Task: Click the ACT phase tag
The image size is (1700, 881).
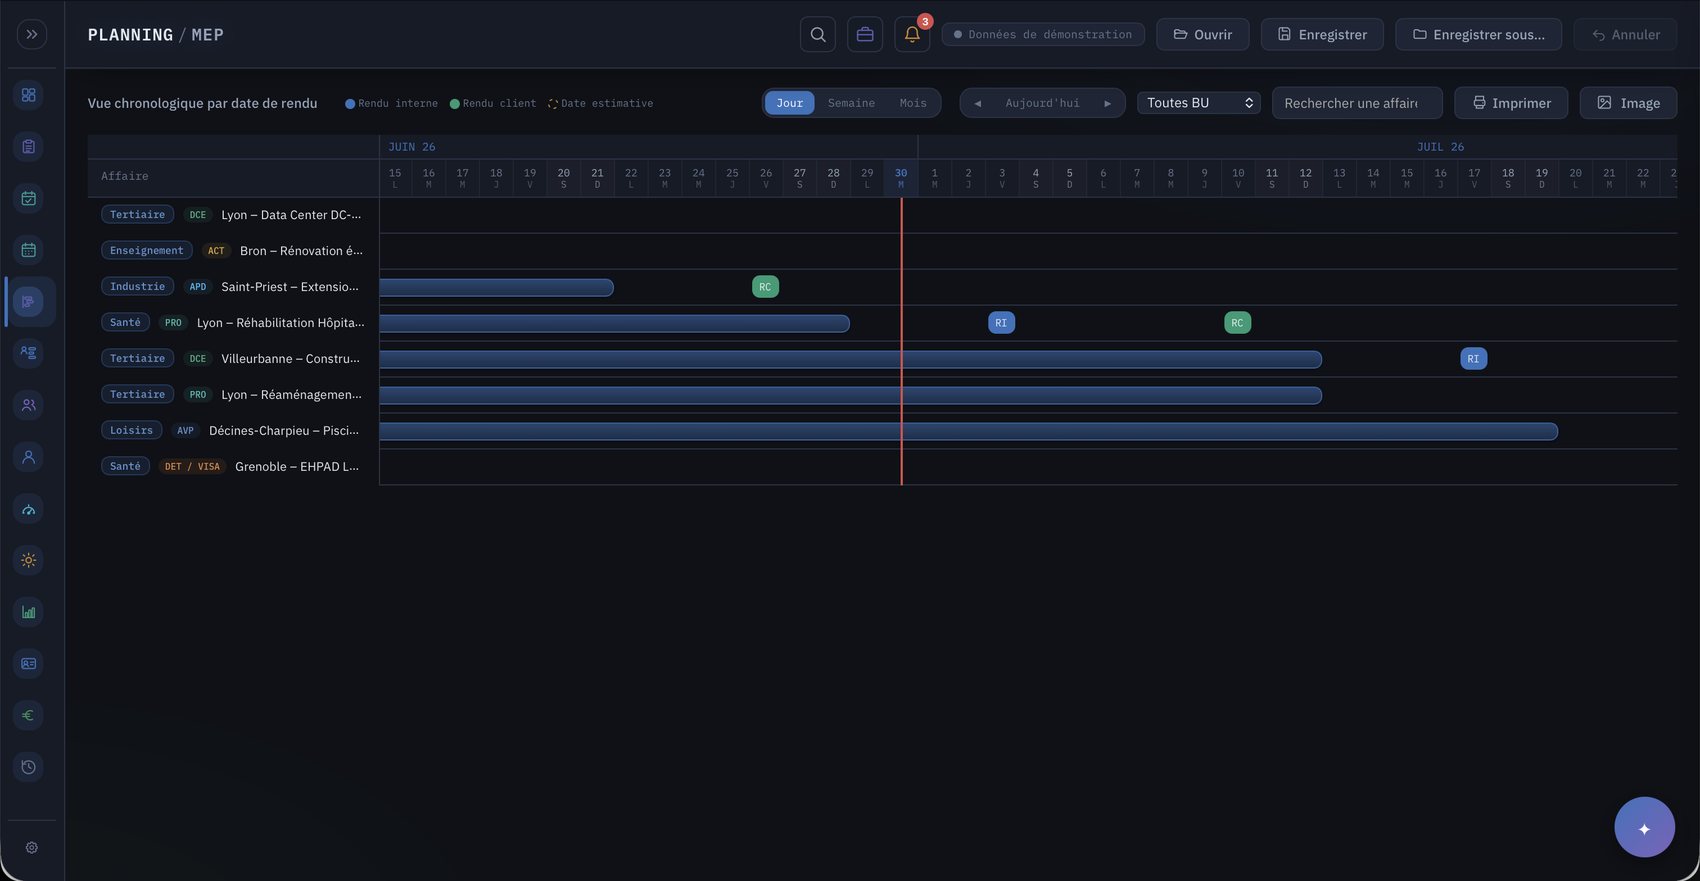Action: 216,251
